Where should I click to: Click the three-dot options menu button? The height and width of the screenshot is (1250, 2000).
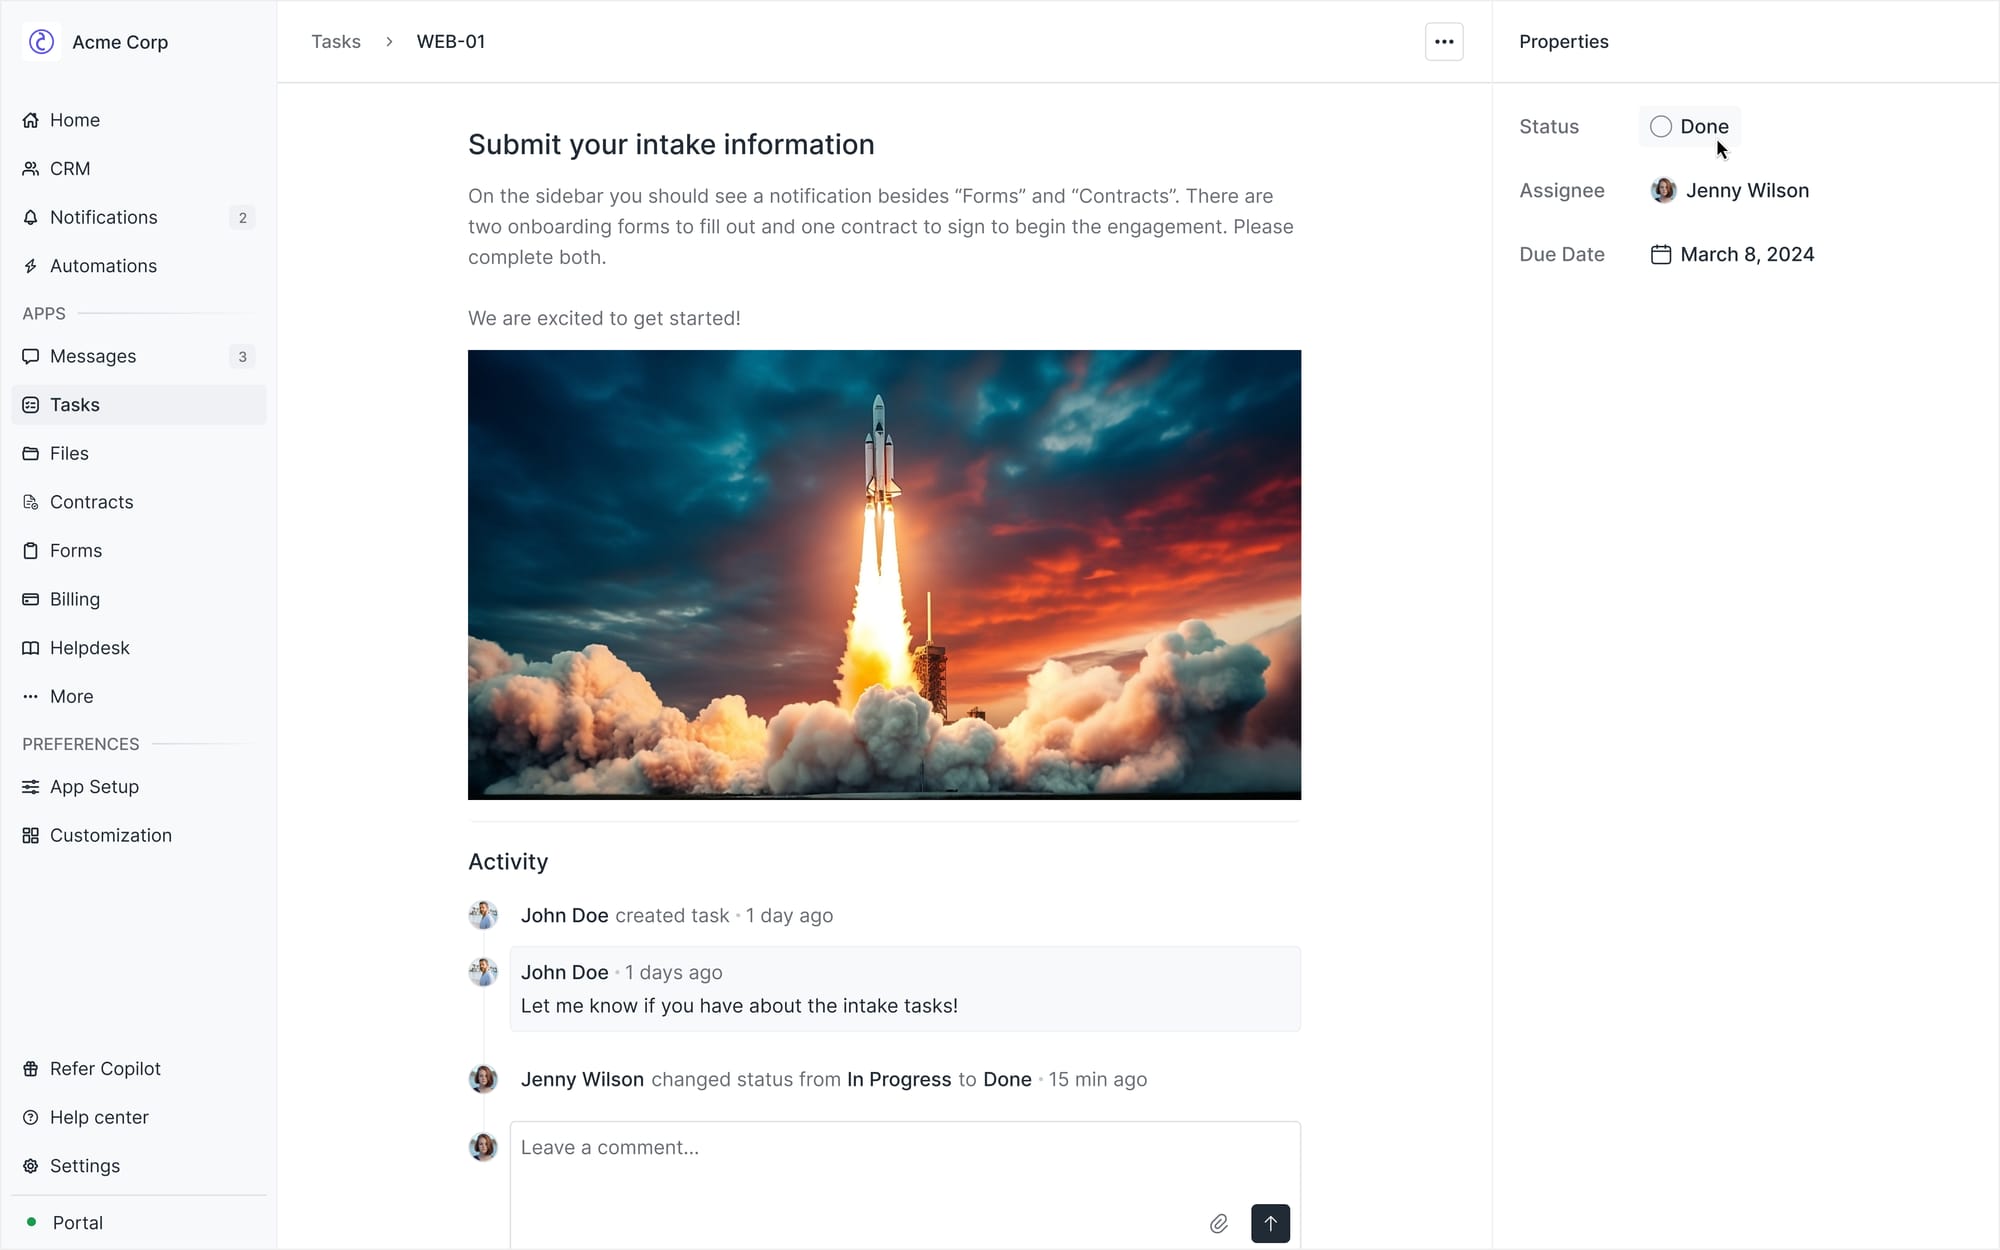click(1443, 42)
